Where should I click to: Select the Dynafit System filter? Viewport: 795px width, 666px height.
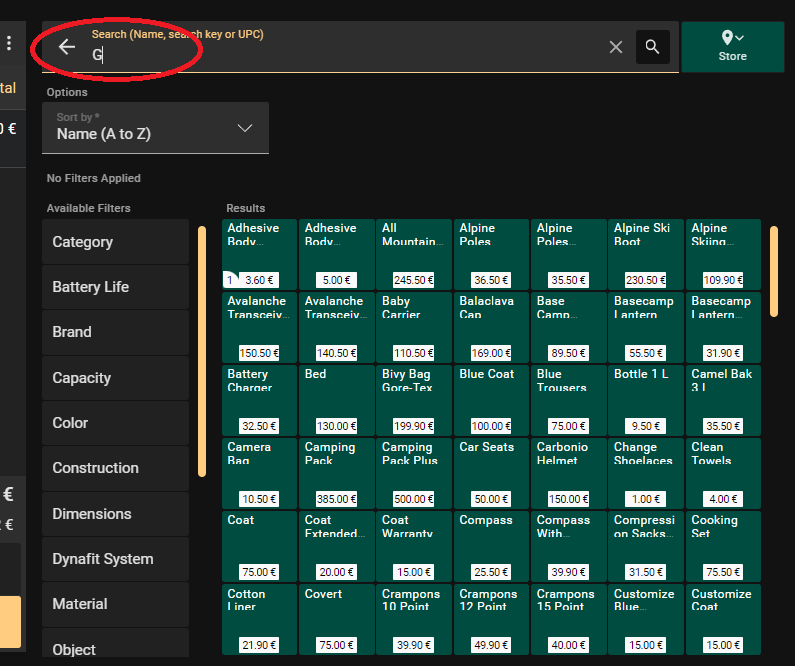point(115,559)
